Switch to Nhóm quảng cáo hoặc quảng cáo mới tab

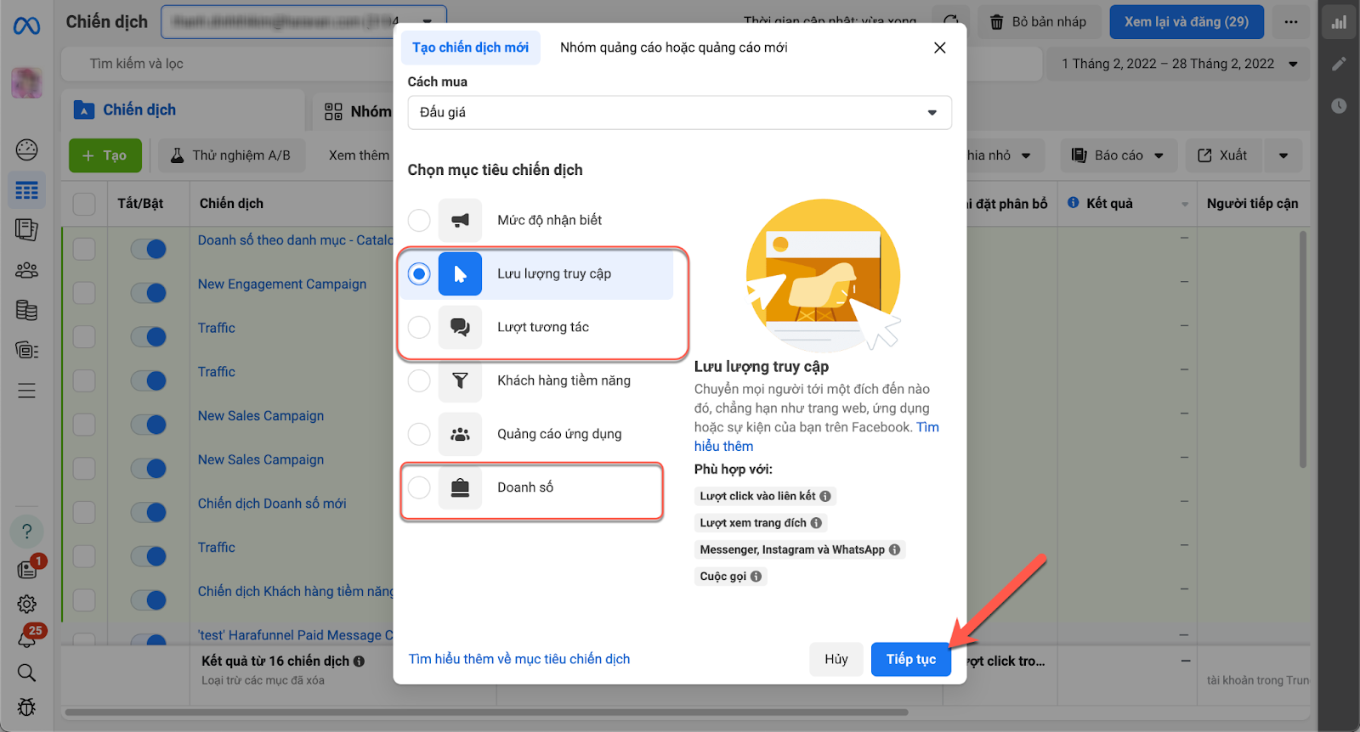click(673, 48)
